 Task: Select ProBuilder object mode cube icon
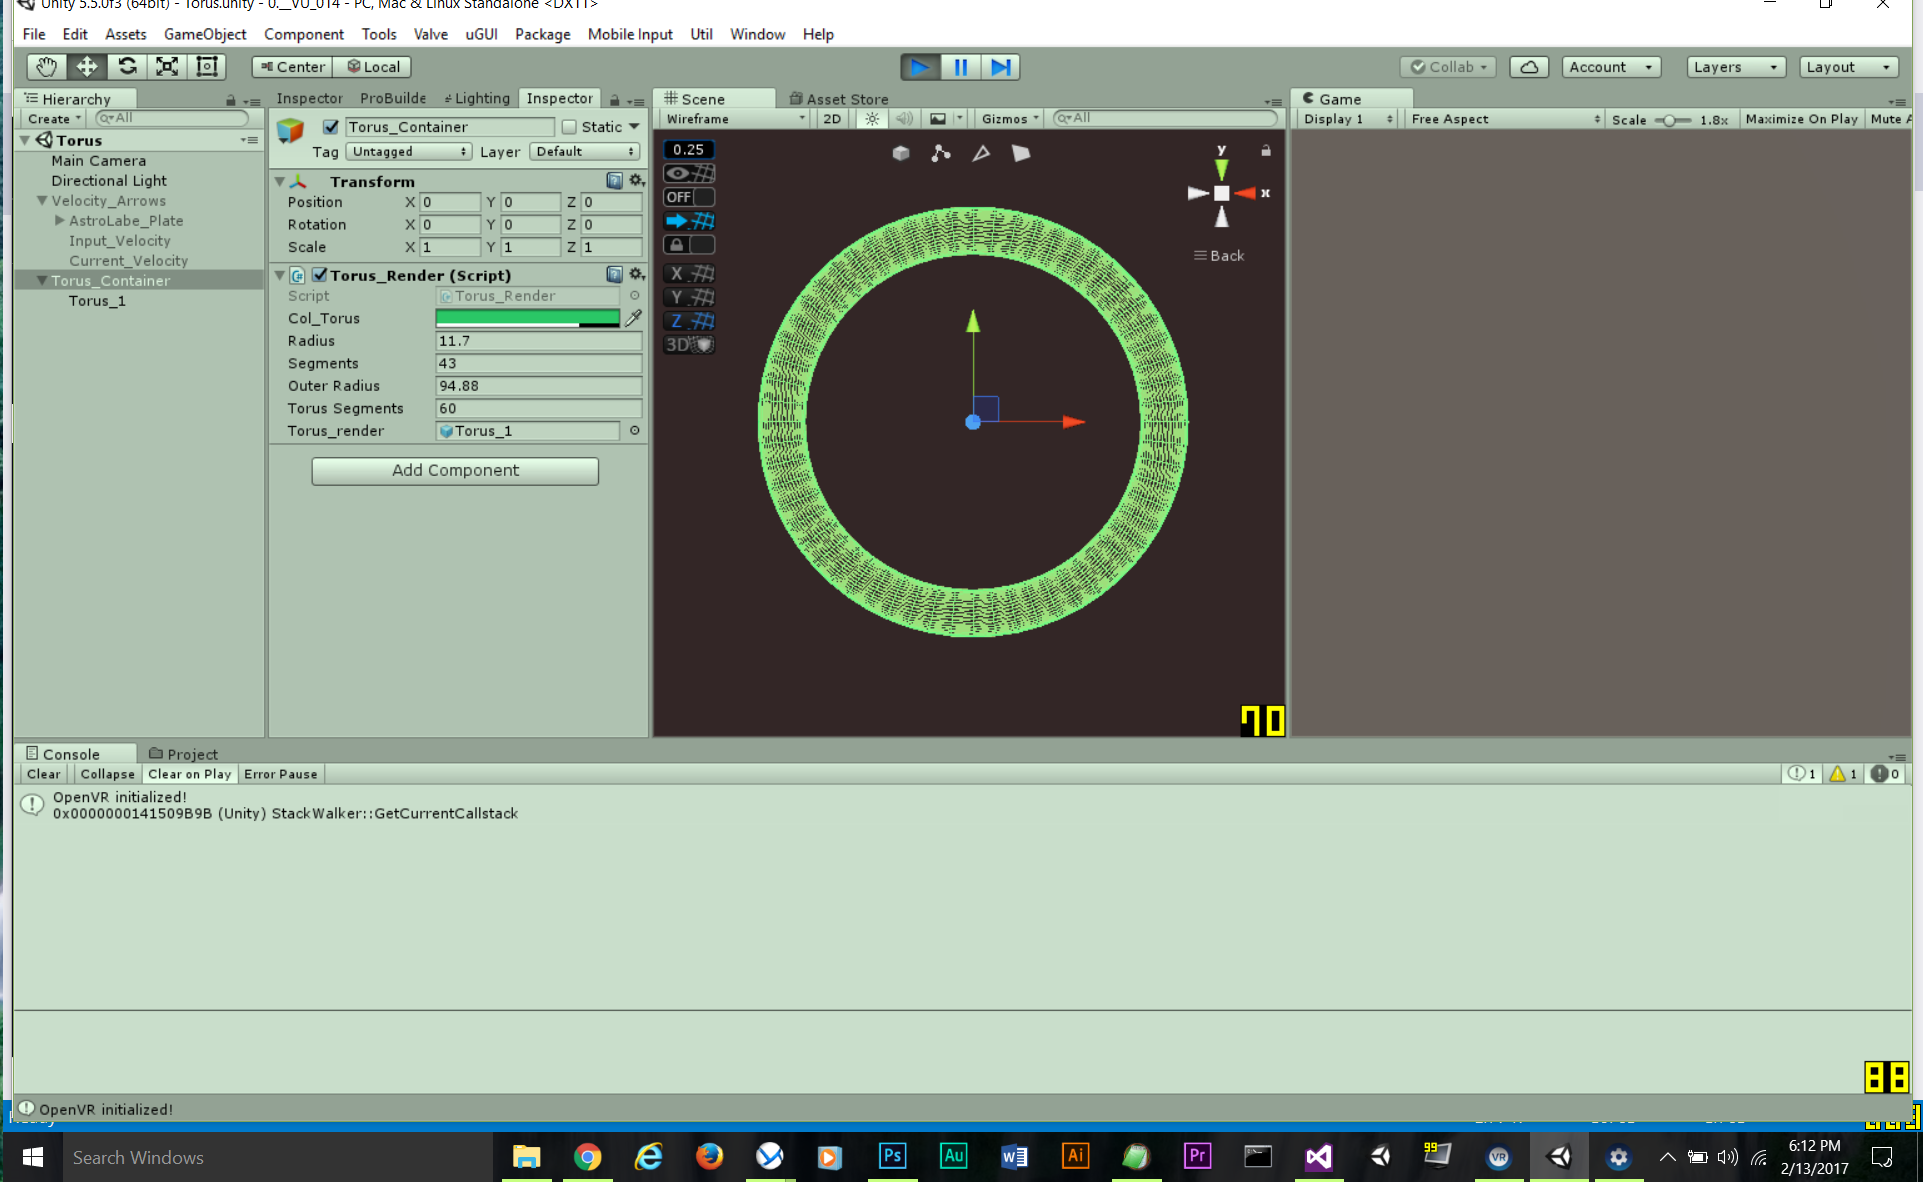901,153
